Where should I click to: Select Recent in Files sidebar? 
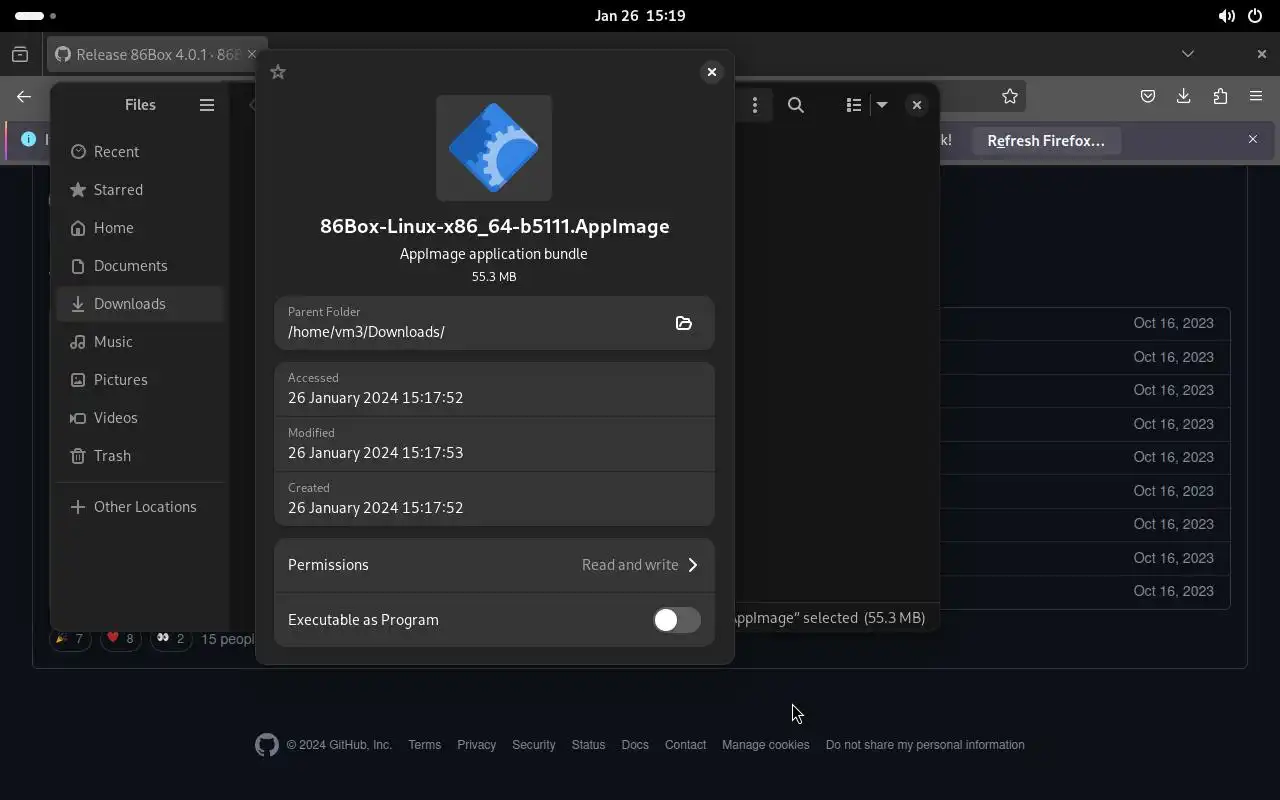point(140,152)
